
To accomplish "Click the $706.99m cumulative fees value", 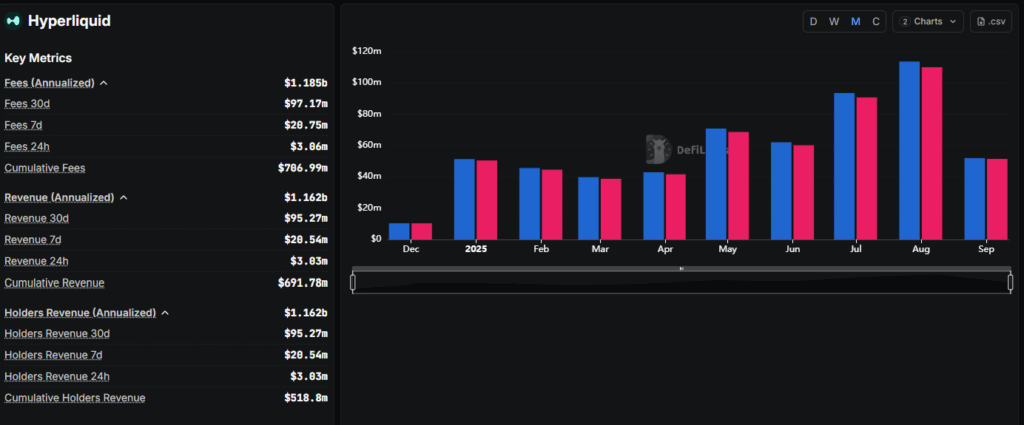I will coord(302,168).
